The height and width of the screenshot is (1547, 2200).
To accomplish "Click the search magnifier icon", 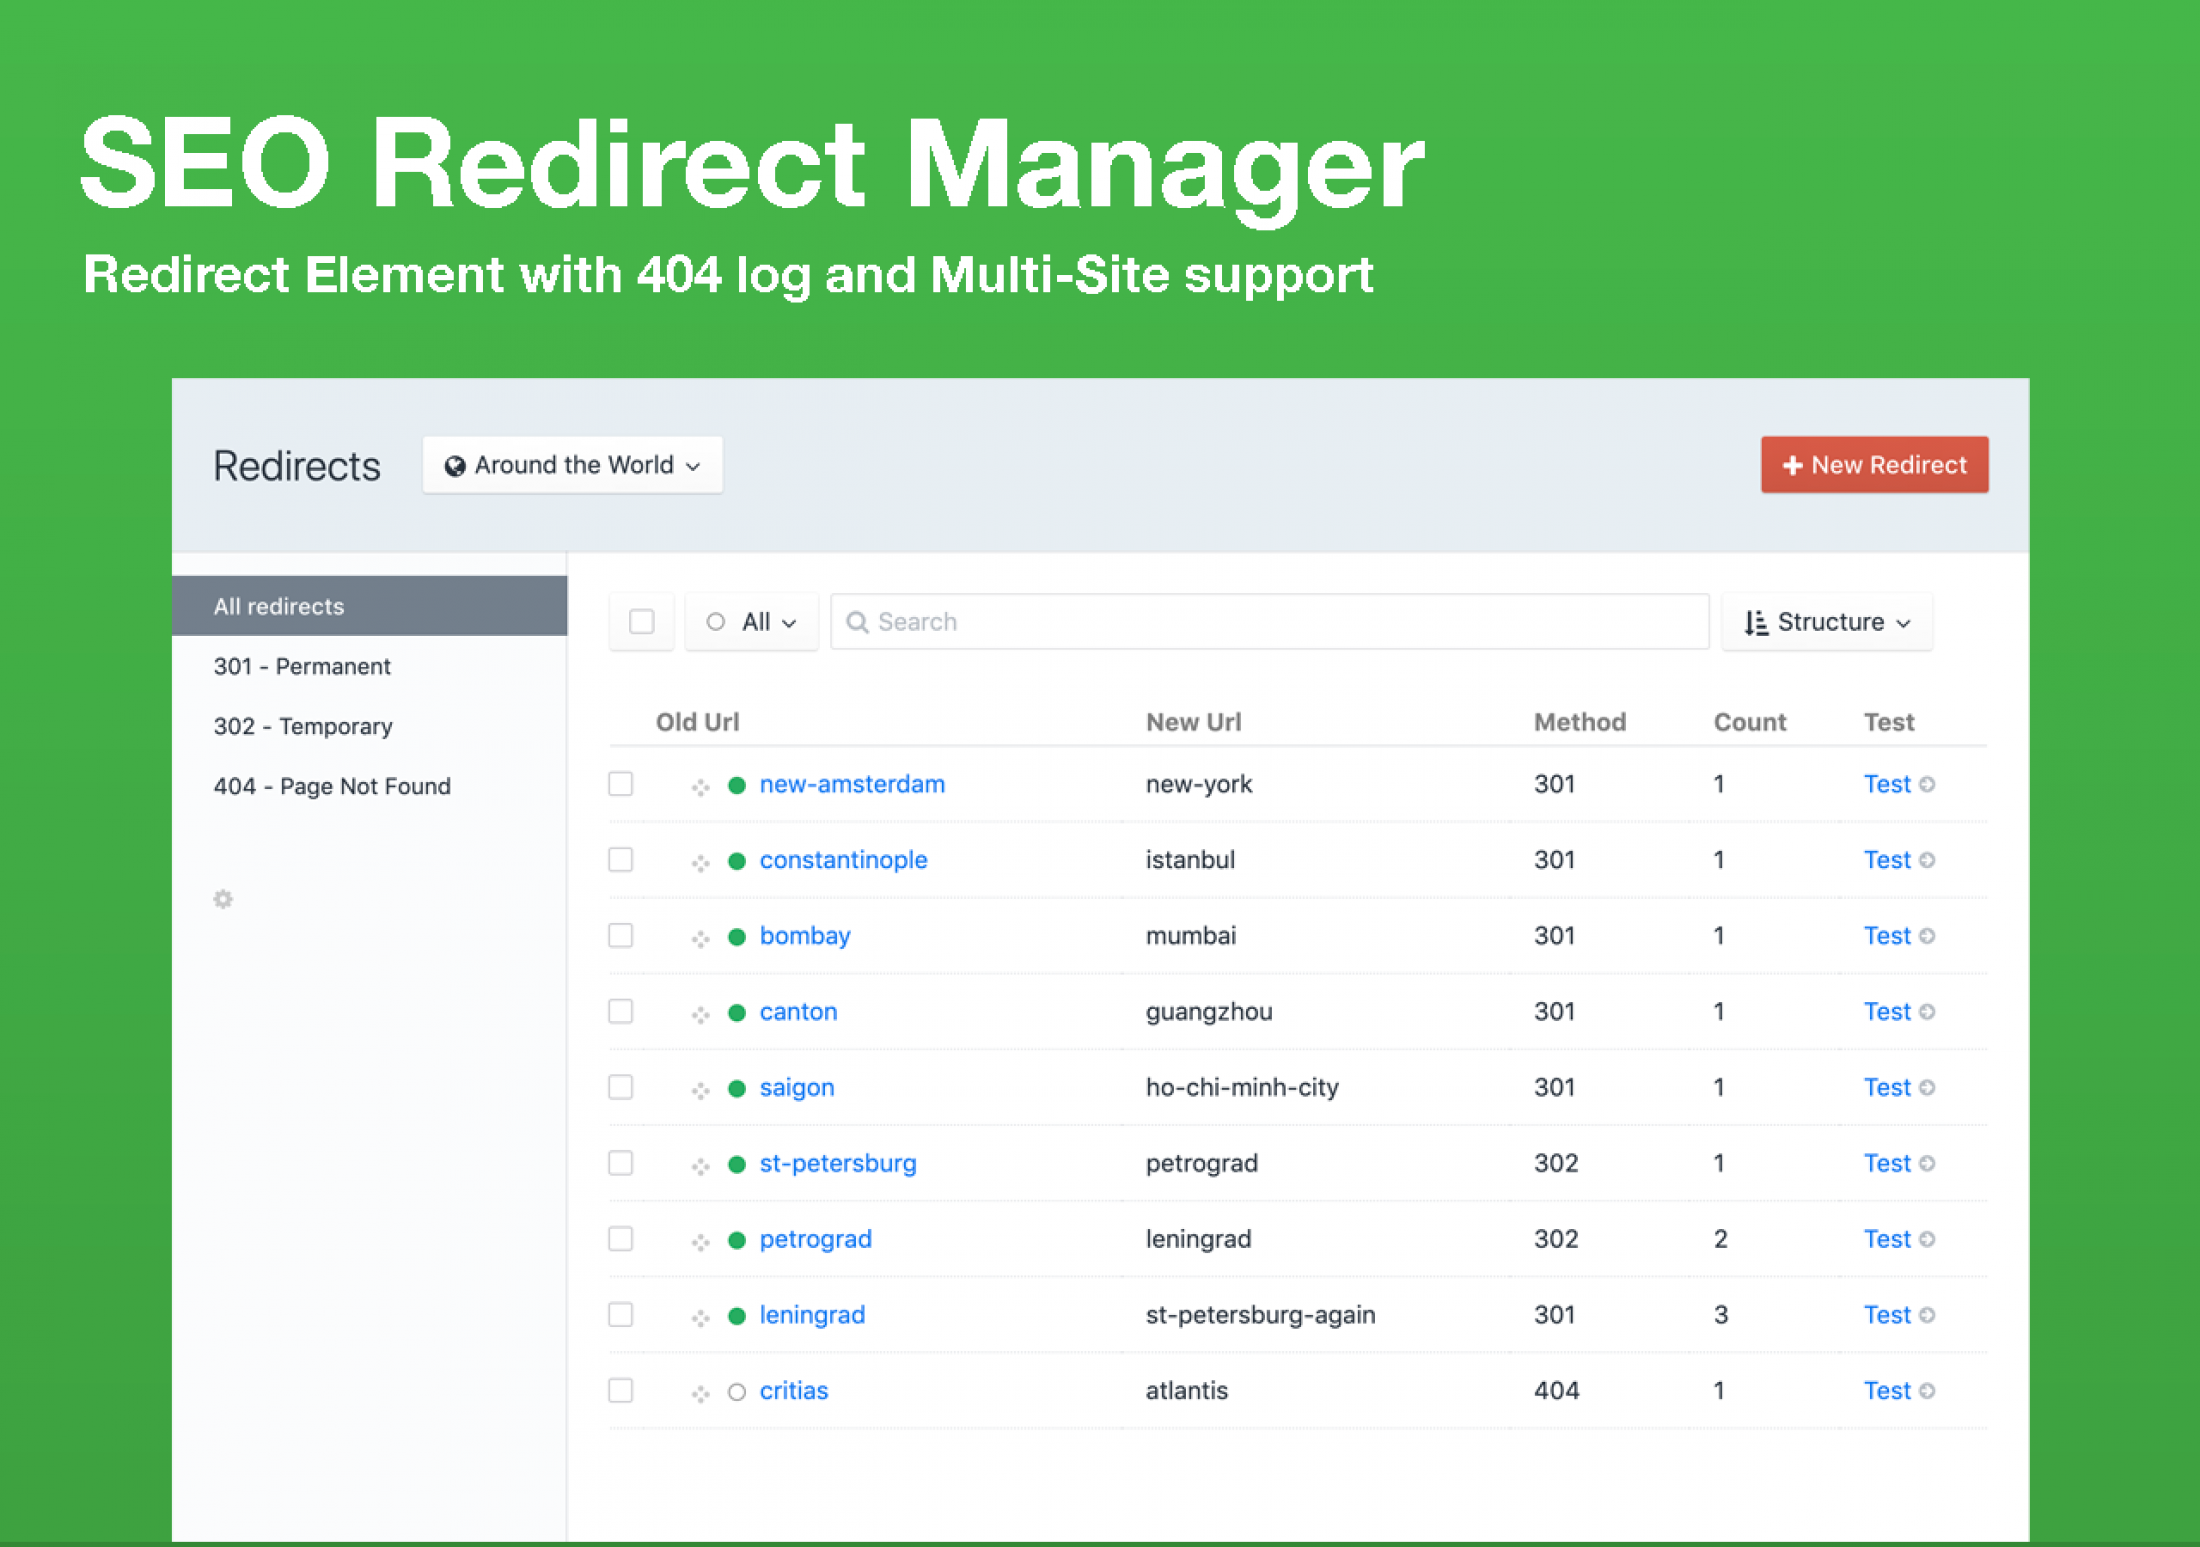I will click(857, 621).
